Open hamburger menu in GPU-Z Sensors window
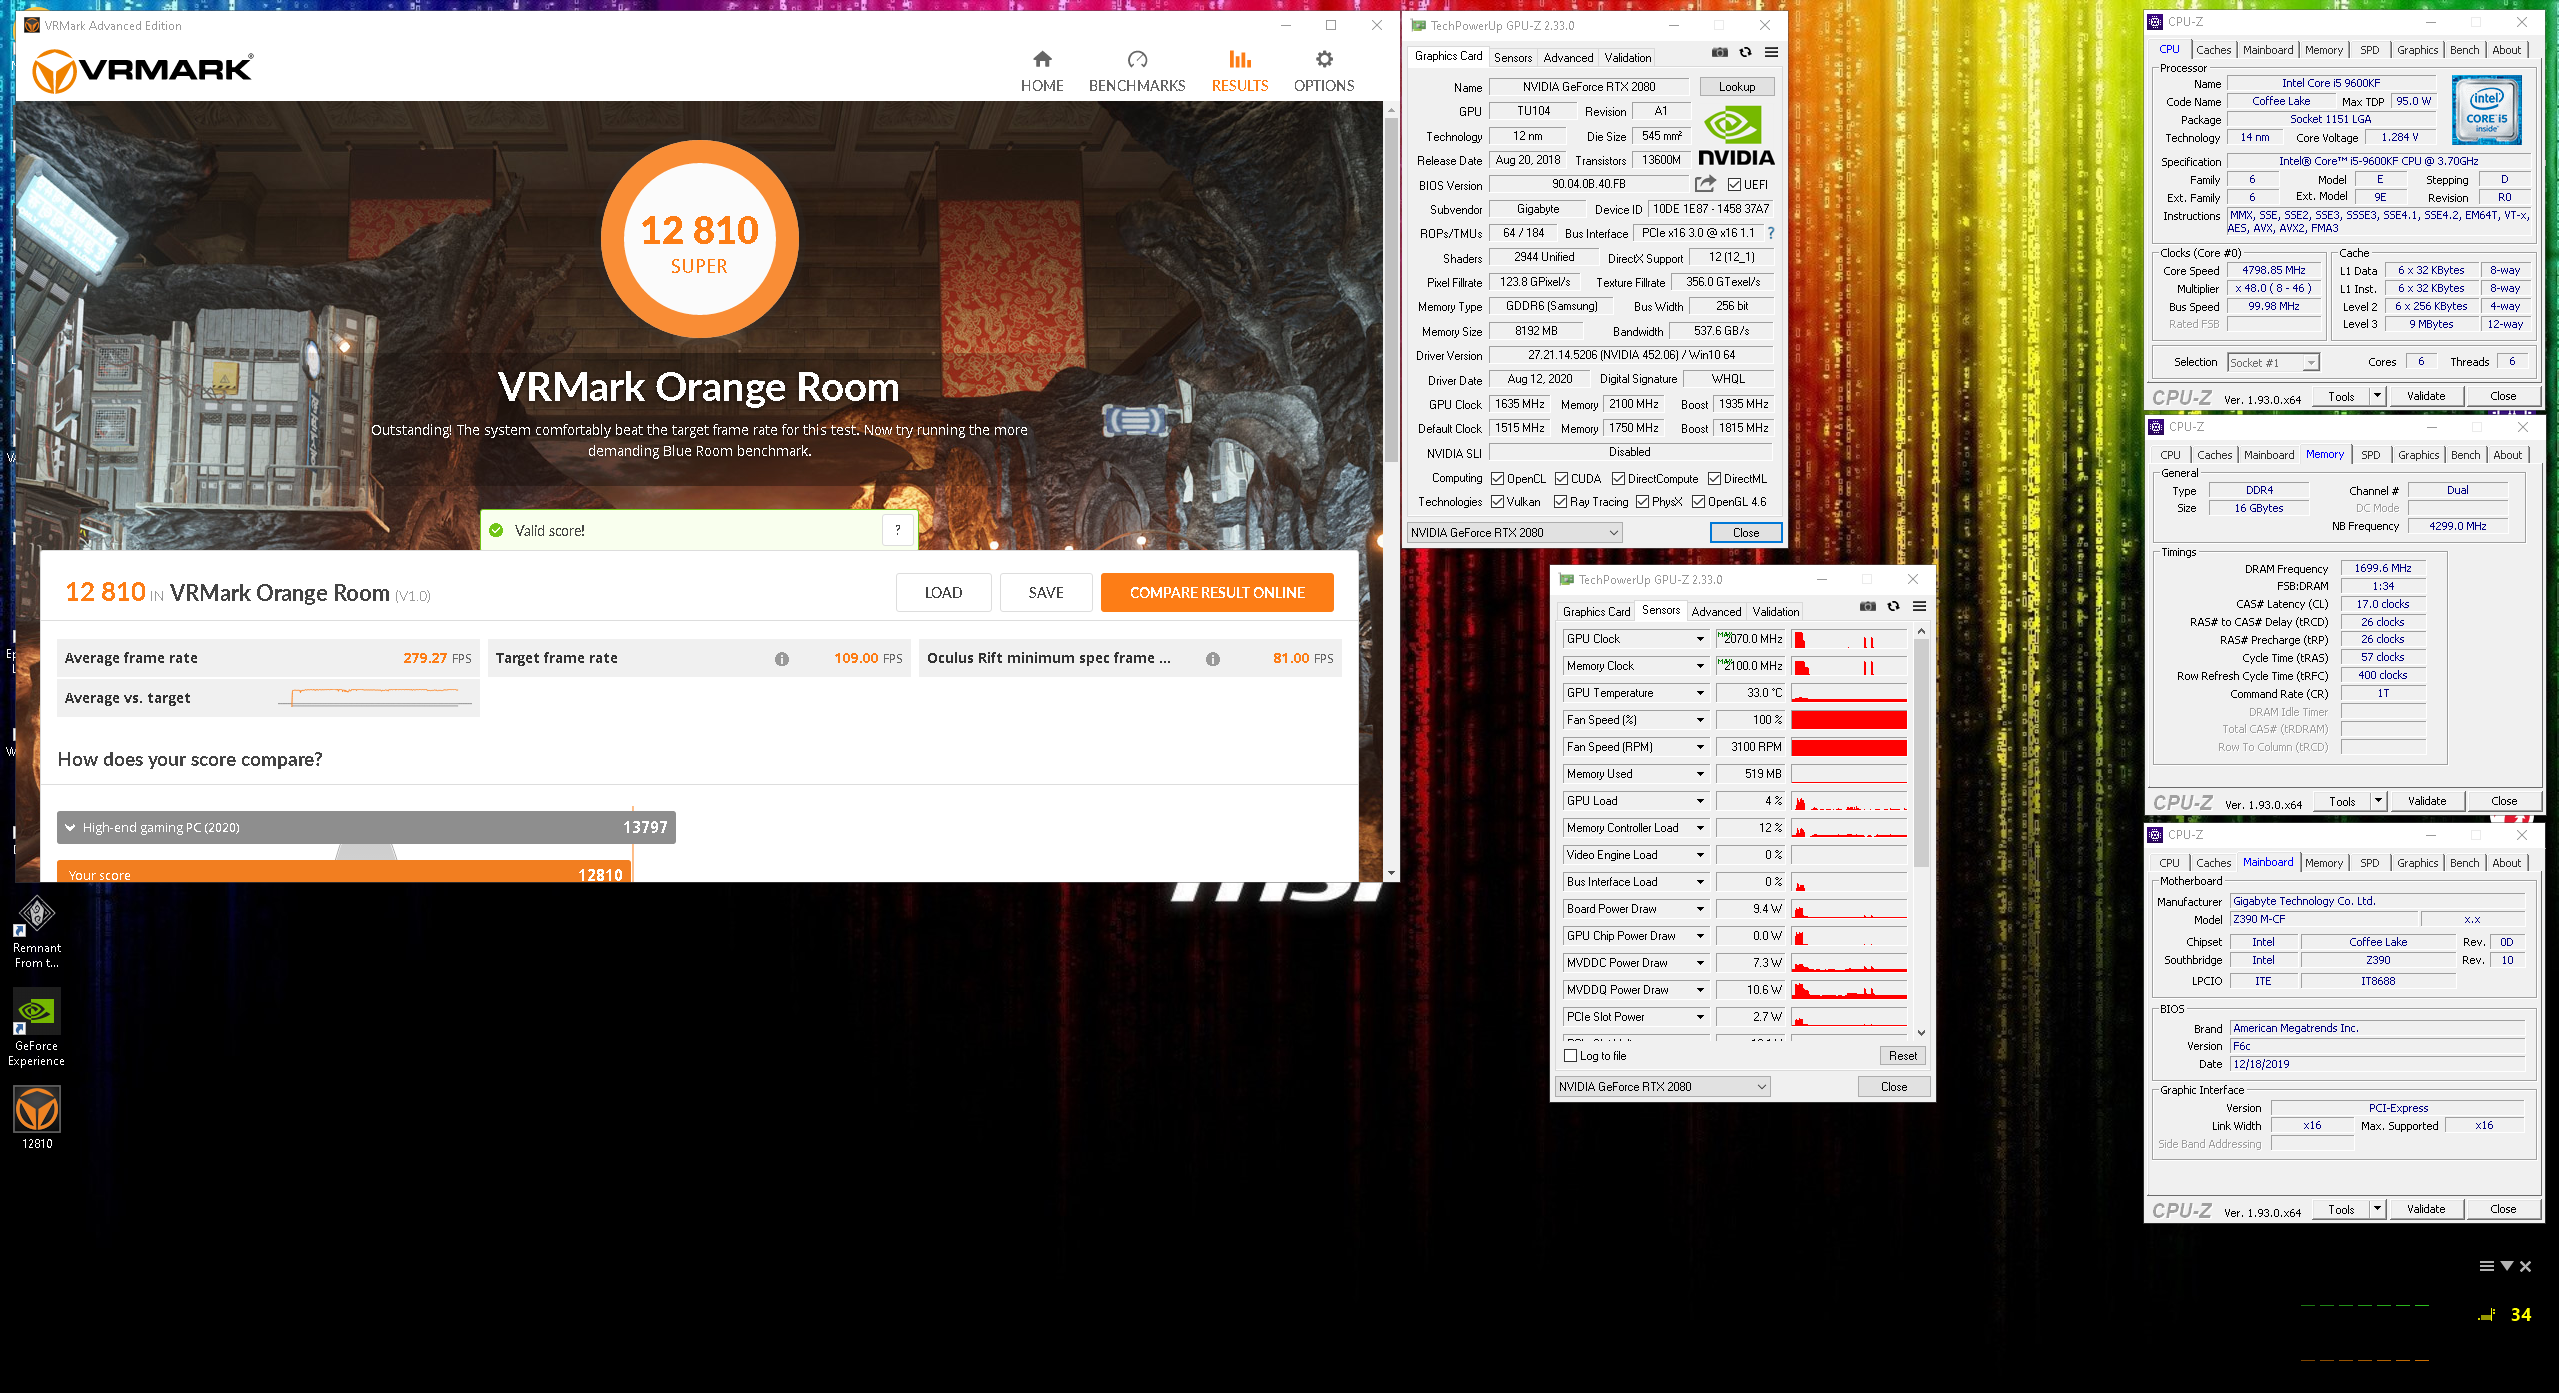Image resolution: width=2559 pixels, height=1393 pixels. point(1919,606)
